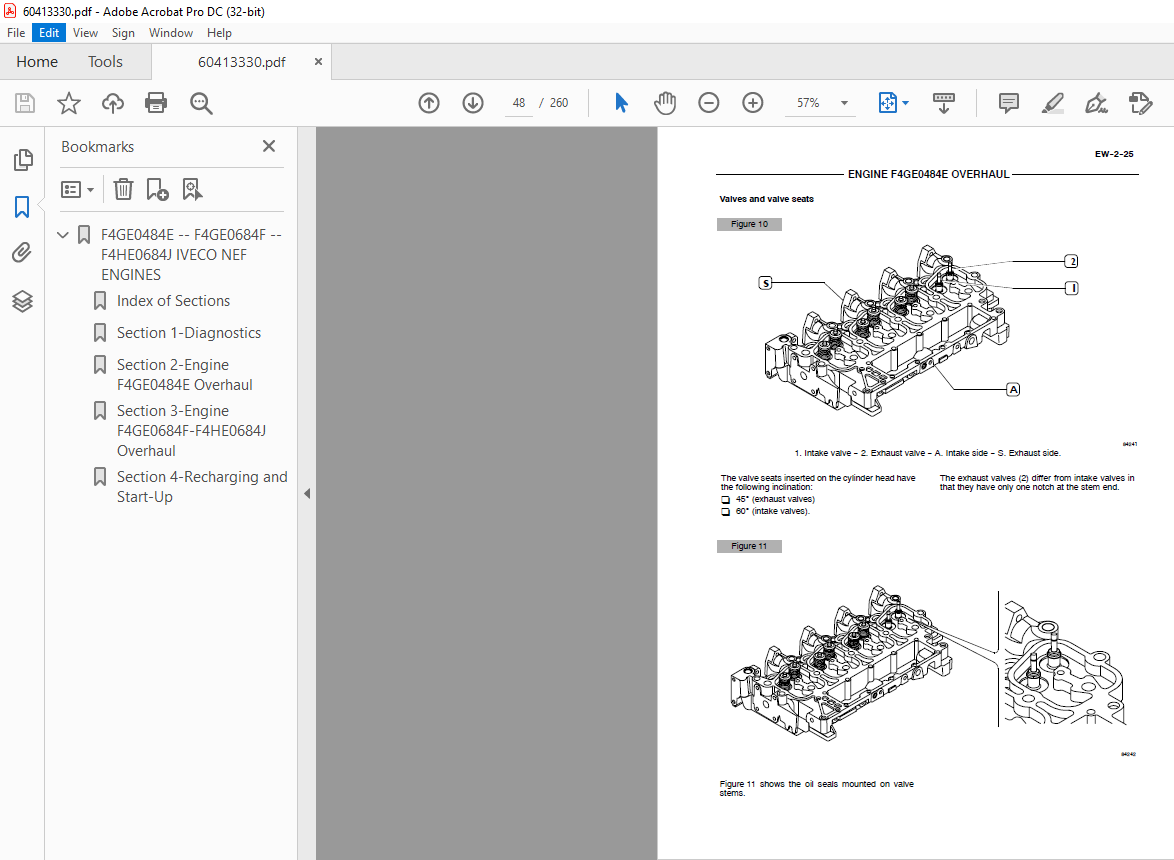Click the Figure 11 engine diagram
Viewport: 1174px width, 860px height.
928,662
